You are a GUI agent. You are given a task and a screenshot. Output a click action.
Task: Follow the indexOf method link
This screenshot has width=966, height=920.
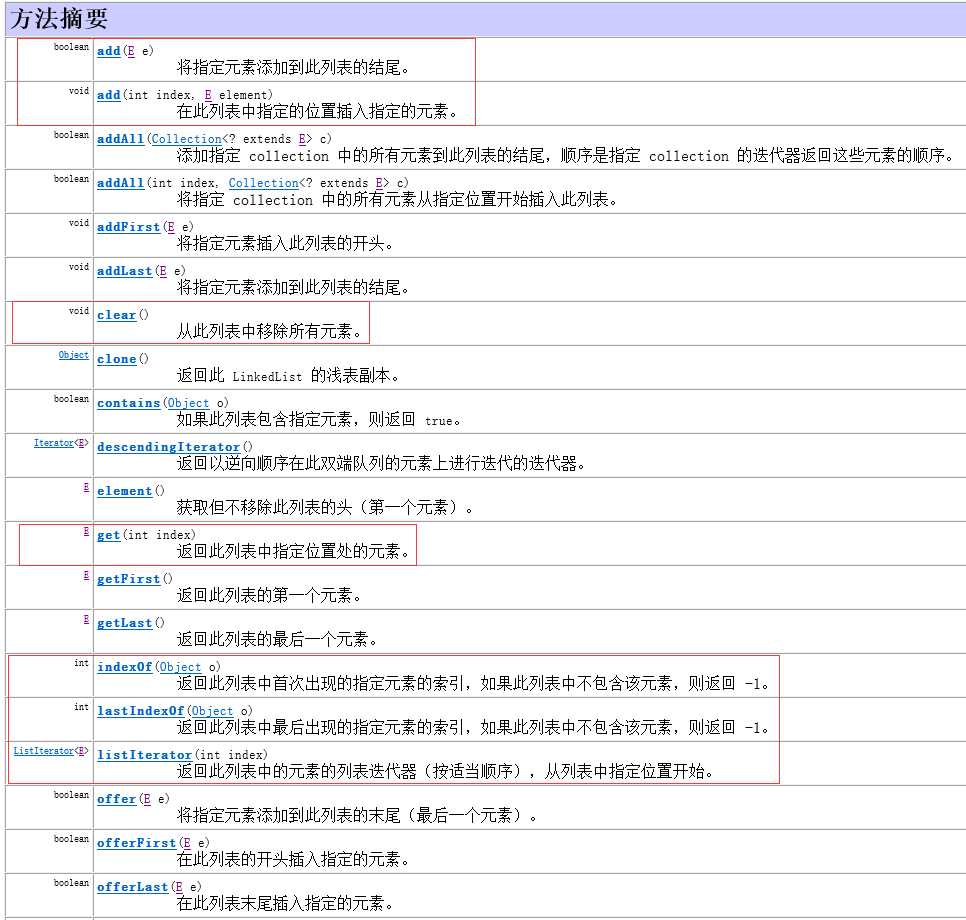124,667
